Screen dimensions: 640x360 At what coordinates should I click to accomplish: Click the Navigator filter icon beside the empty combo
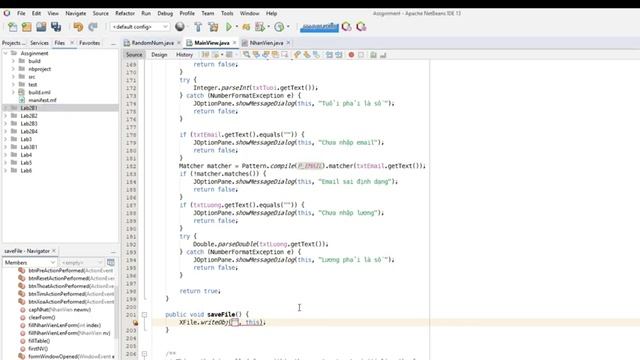pos(111,262)
